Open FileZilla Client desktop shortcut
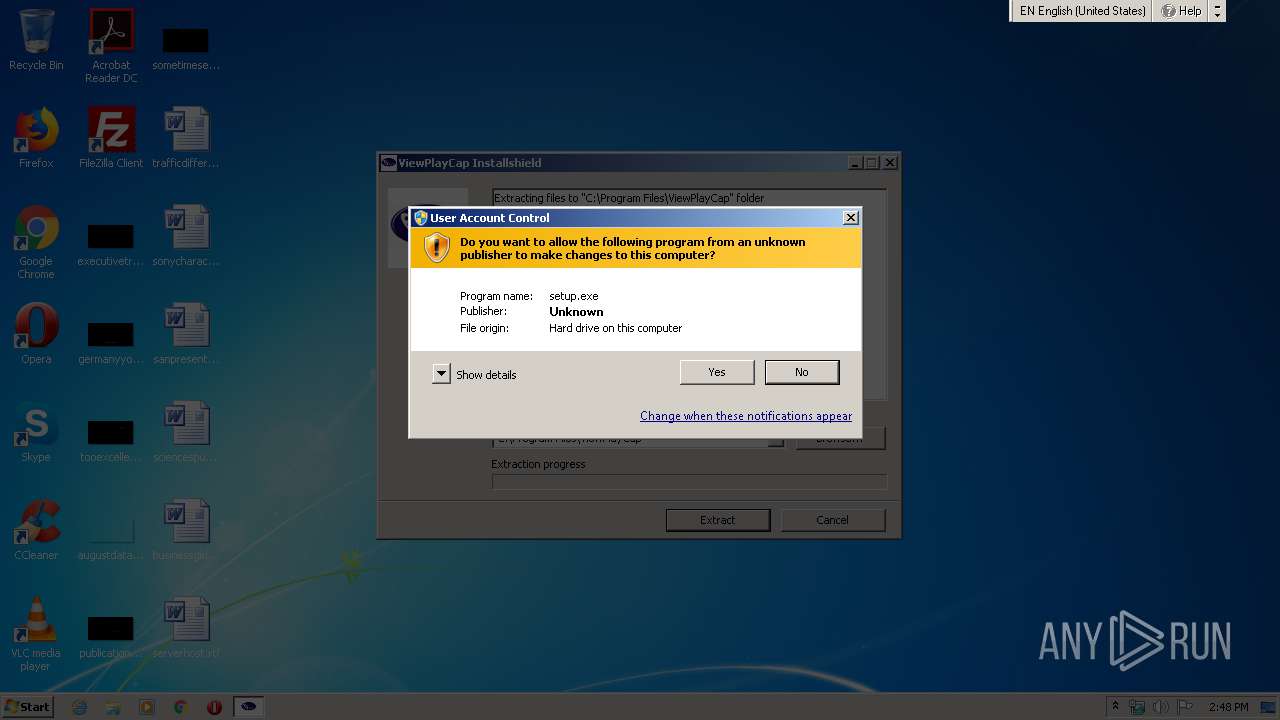 pos(111,138)
